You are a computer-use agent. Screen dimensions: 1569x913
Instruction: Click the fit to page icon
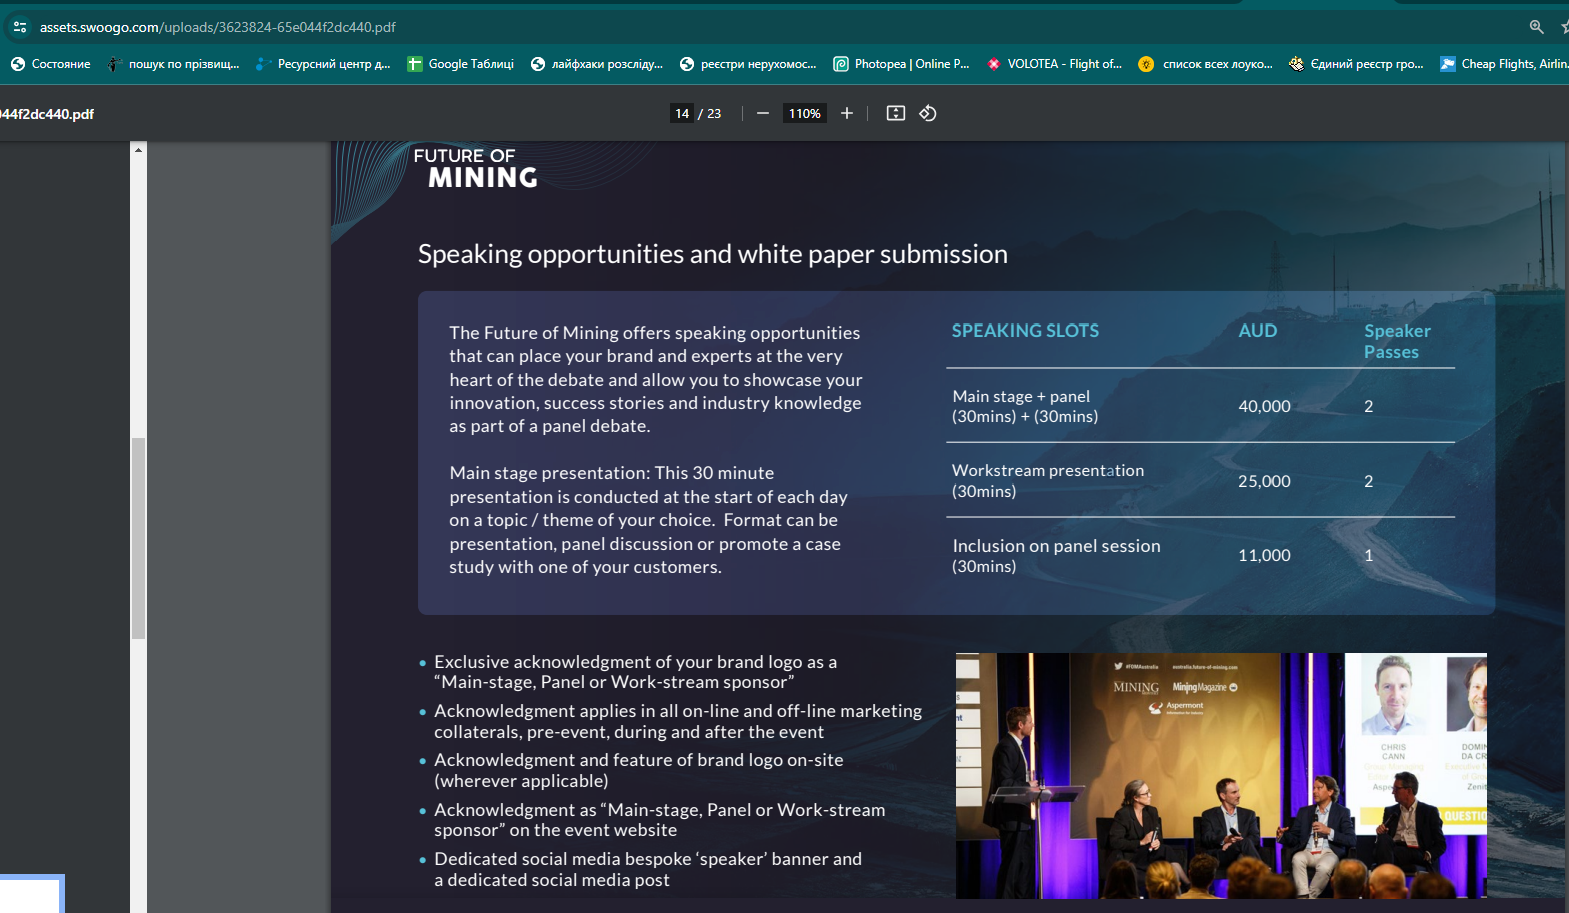click(x=896, y=113)
